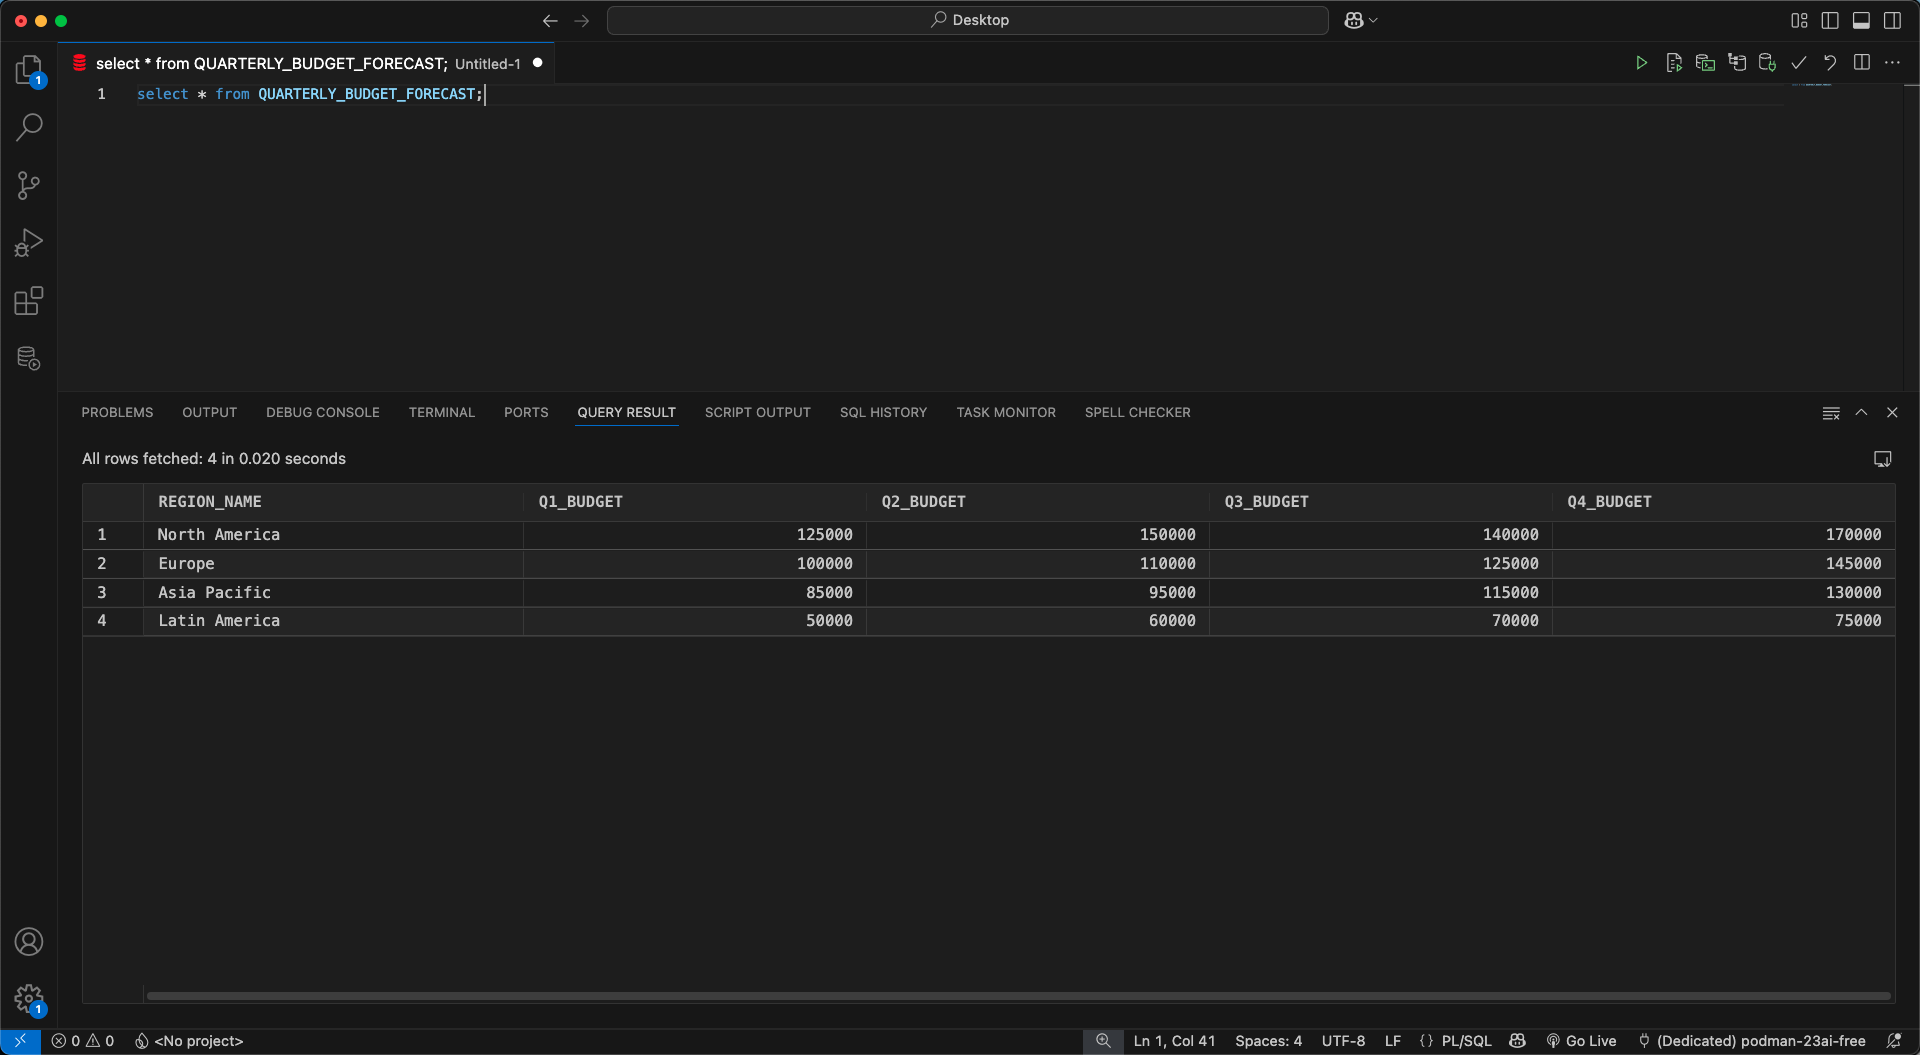Screen dimensions: 1920x1055
Task: Open notifications bell in status bar
Action: 1894,1041
